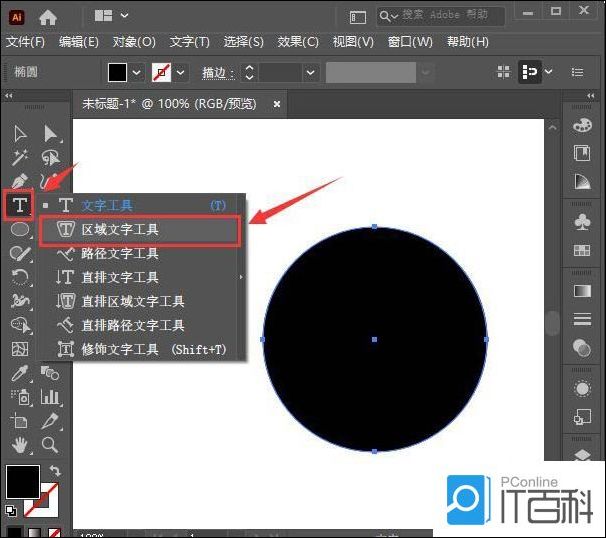Open the Color palette panel icon
Viewport: 606px width, 538px height.
pyautogui.click(x=582, y=126)
